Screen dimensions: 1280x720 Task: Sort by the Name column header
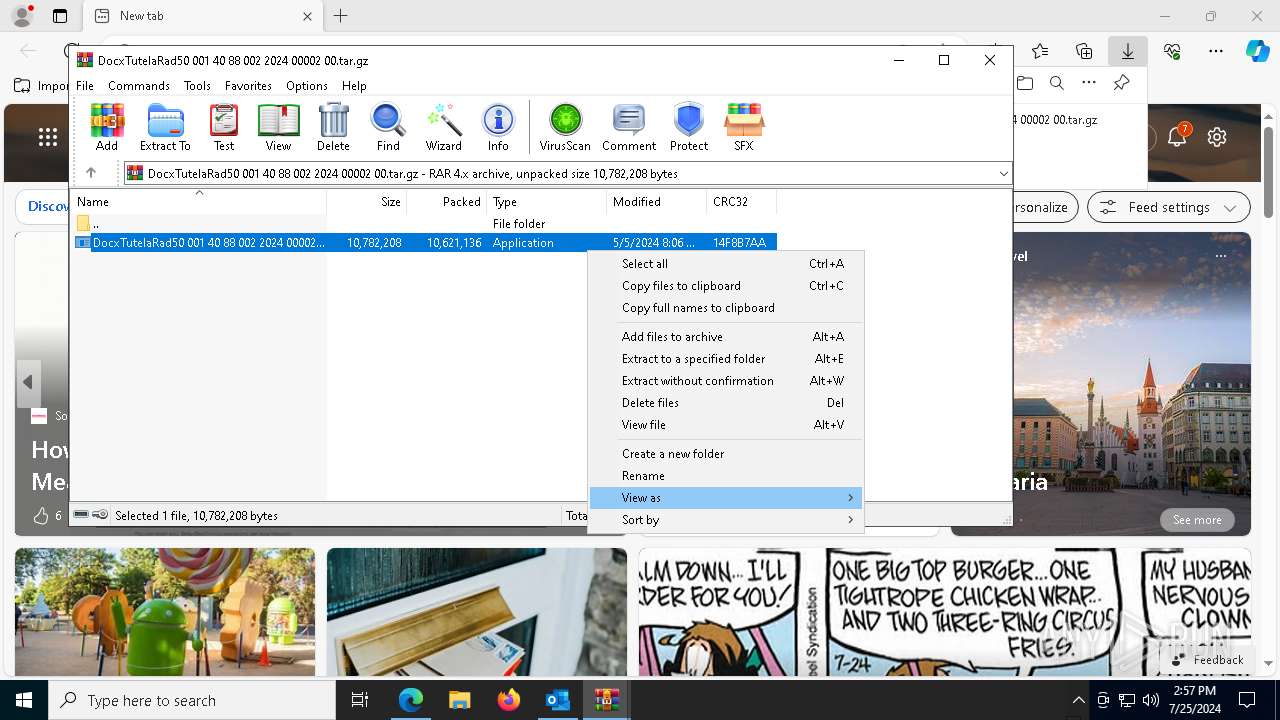click(x=199, y=202)
